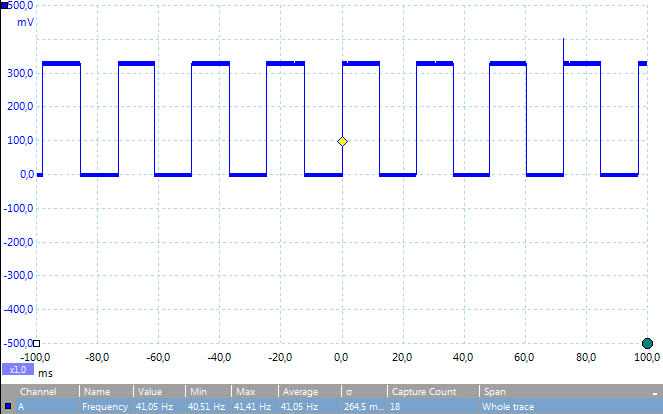Select the Average column header
663x414 pixels.
[x=300, y=392]
